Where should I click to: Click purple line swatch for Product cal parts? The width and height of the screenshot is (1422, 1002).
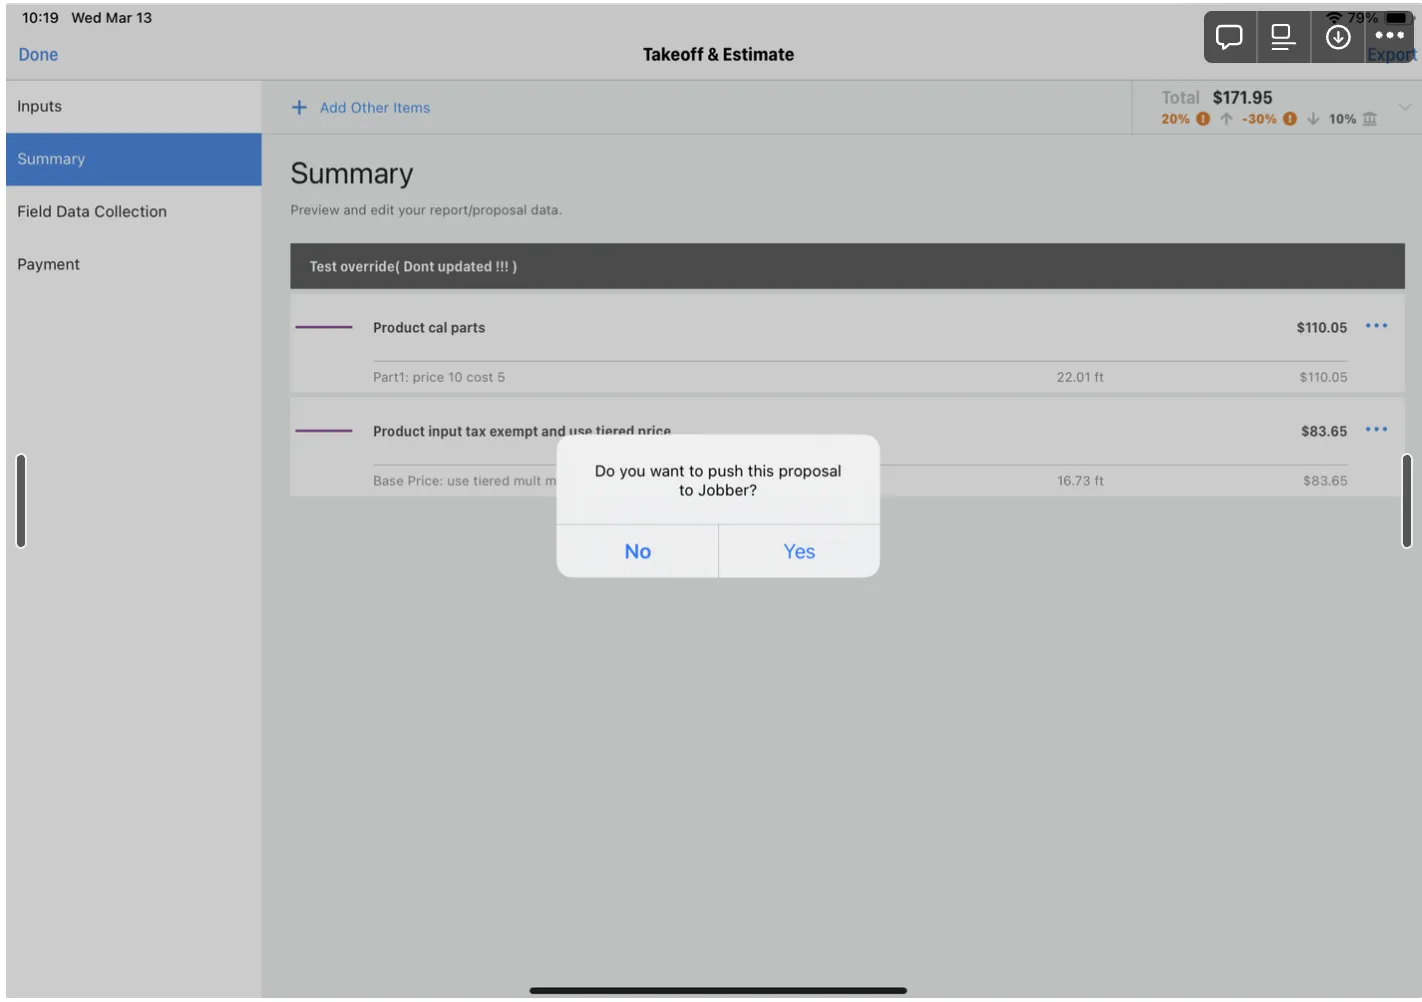pos(324,327)
